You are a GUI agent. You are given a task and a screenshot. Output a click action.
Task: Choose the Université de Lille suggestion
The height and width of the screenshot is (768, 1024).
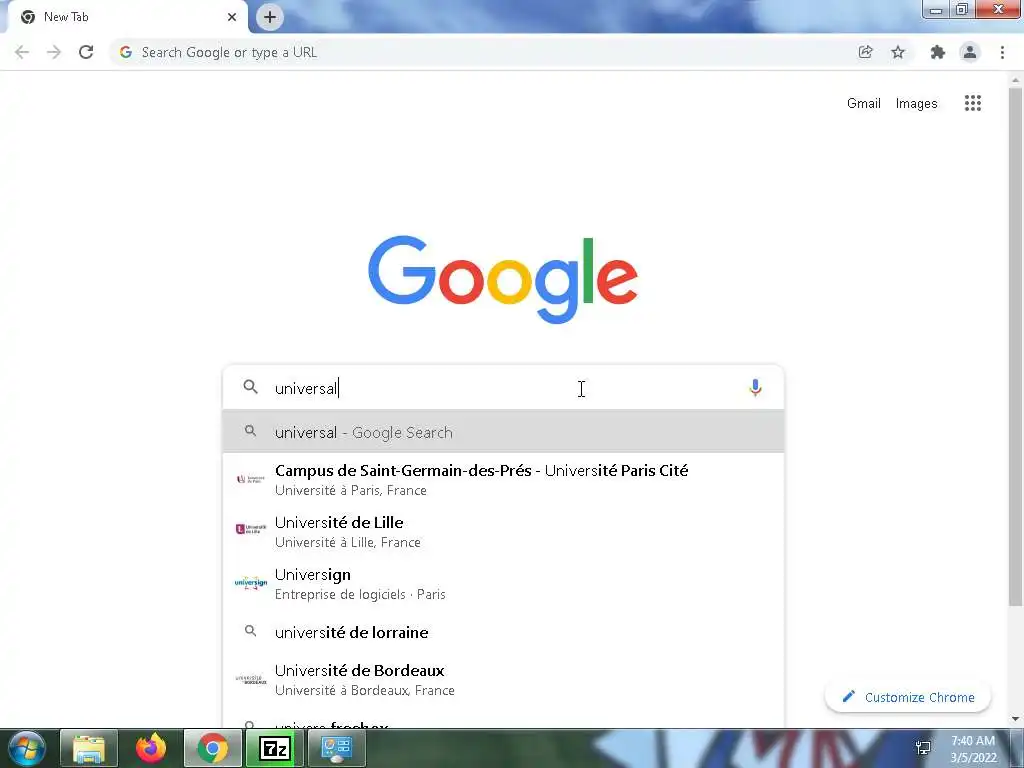point(503,532)
